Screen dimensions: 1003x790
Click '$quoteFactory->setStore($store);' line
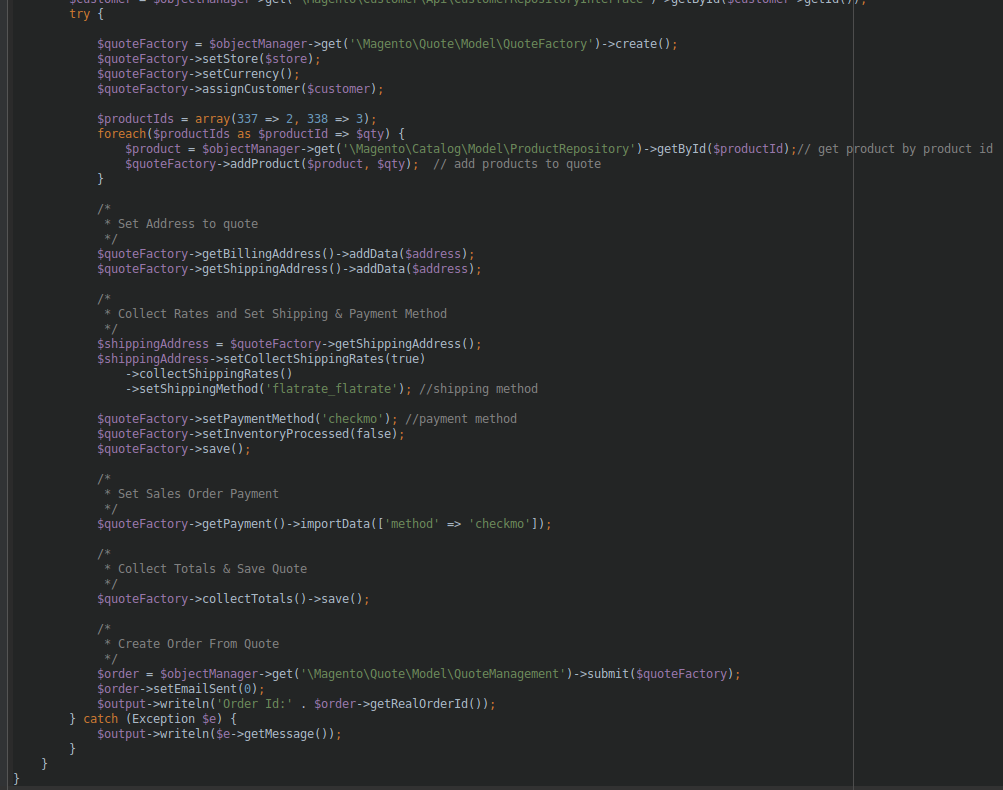[209, 59]
